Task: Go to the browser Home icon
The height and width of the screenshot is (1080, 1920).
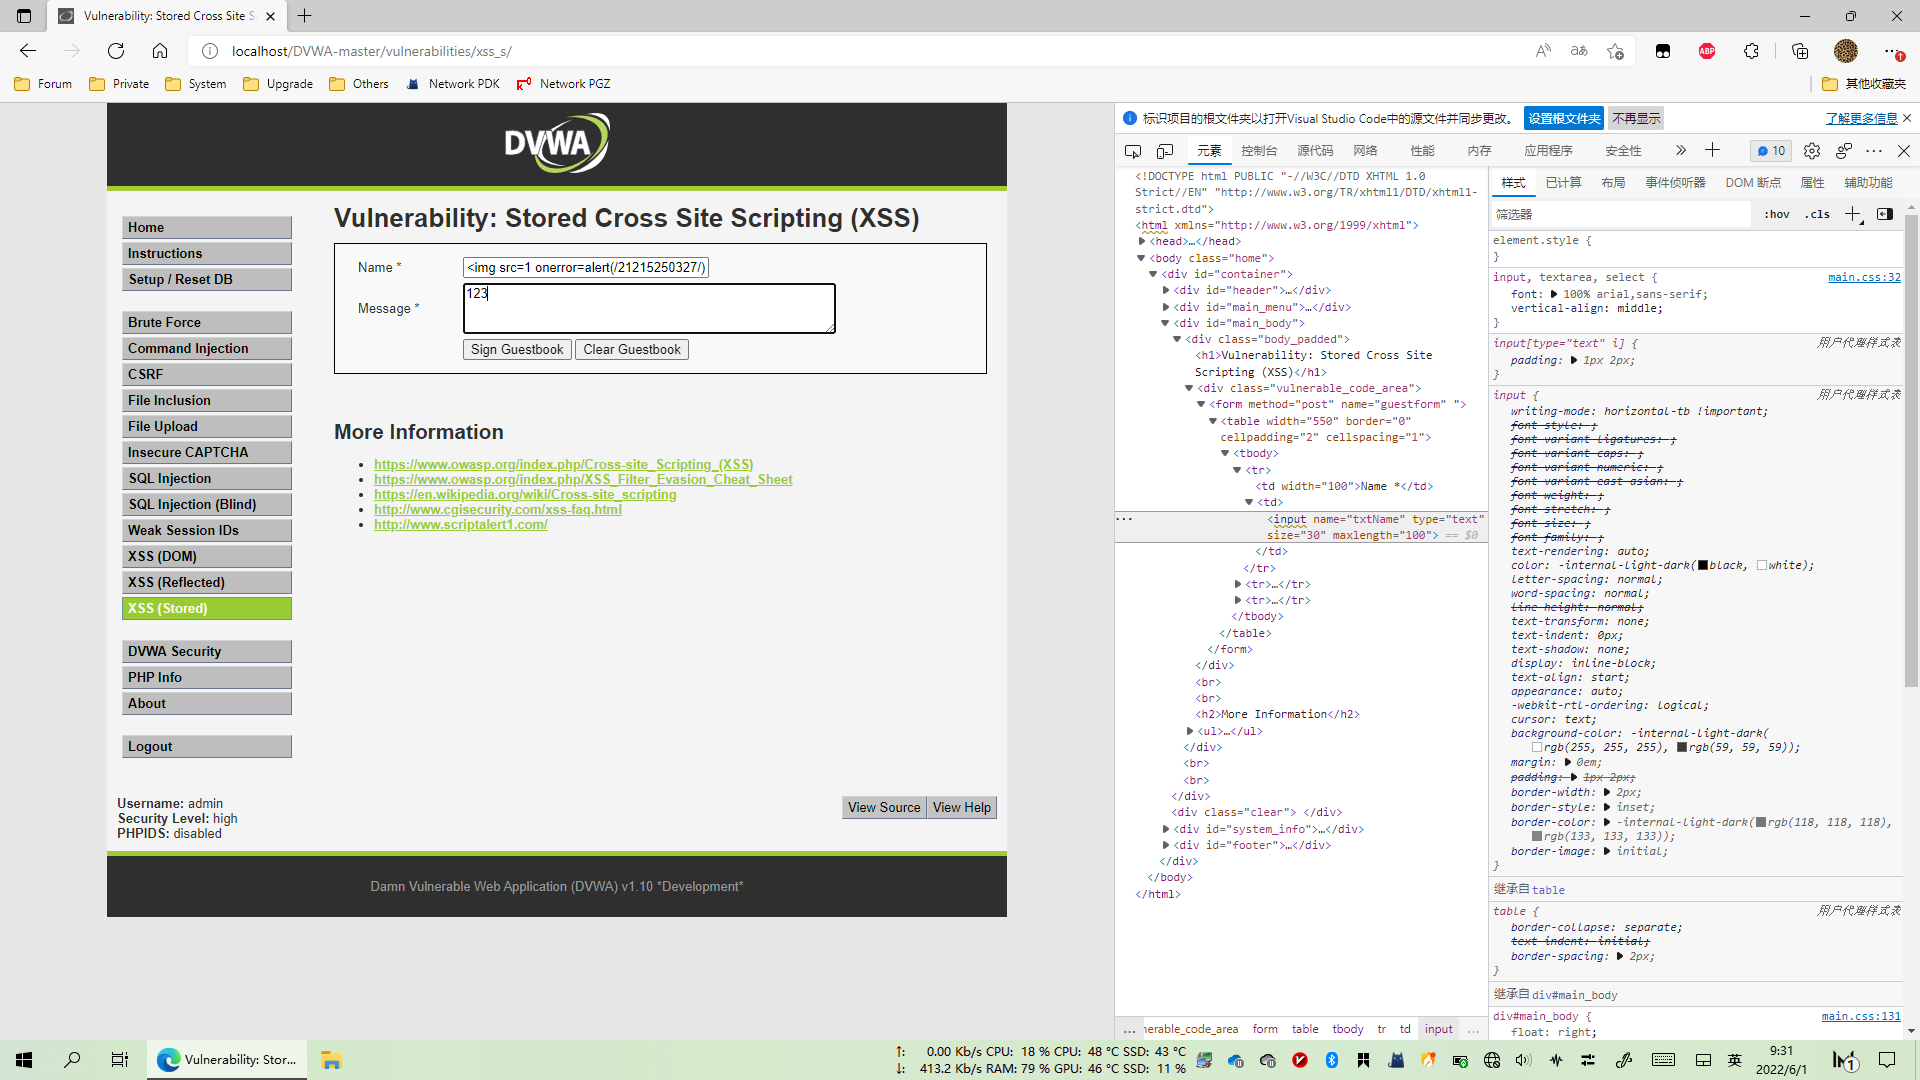Action: (x=160, y=51)
